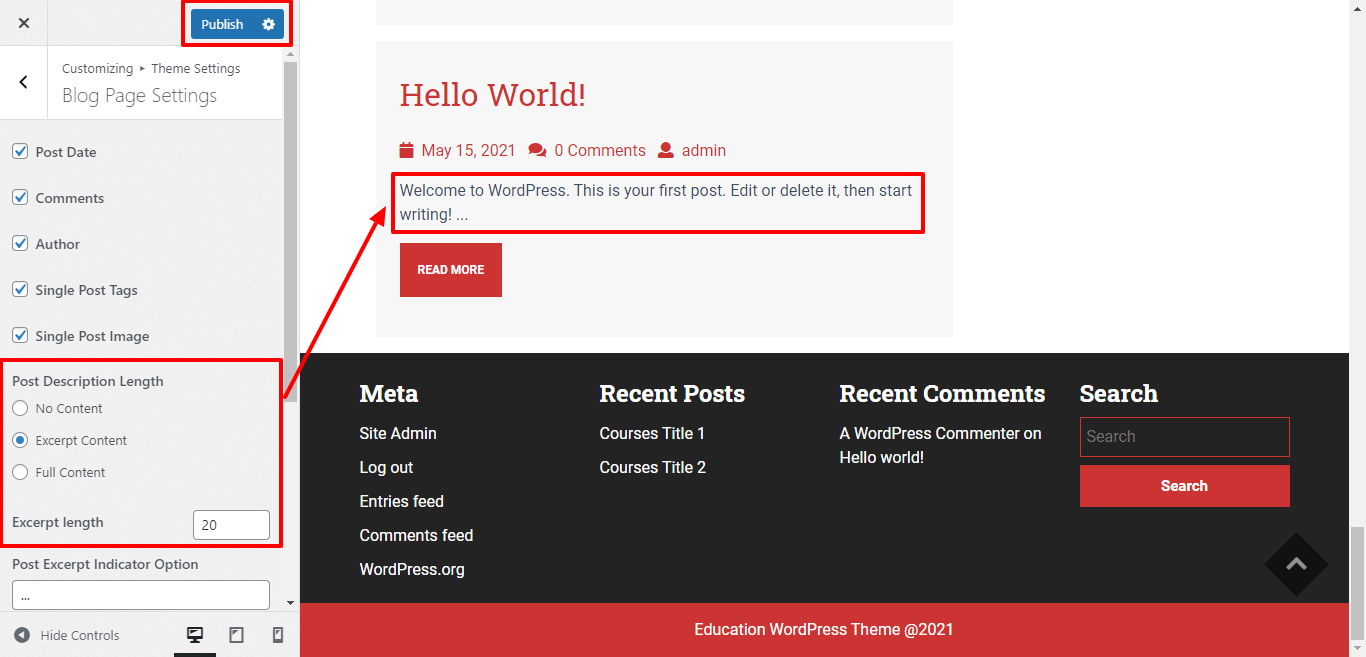Viewport: 1366px width, 657px height.
Task: Click the red READ MORE button
Action: coord(450,270)
